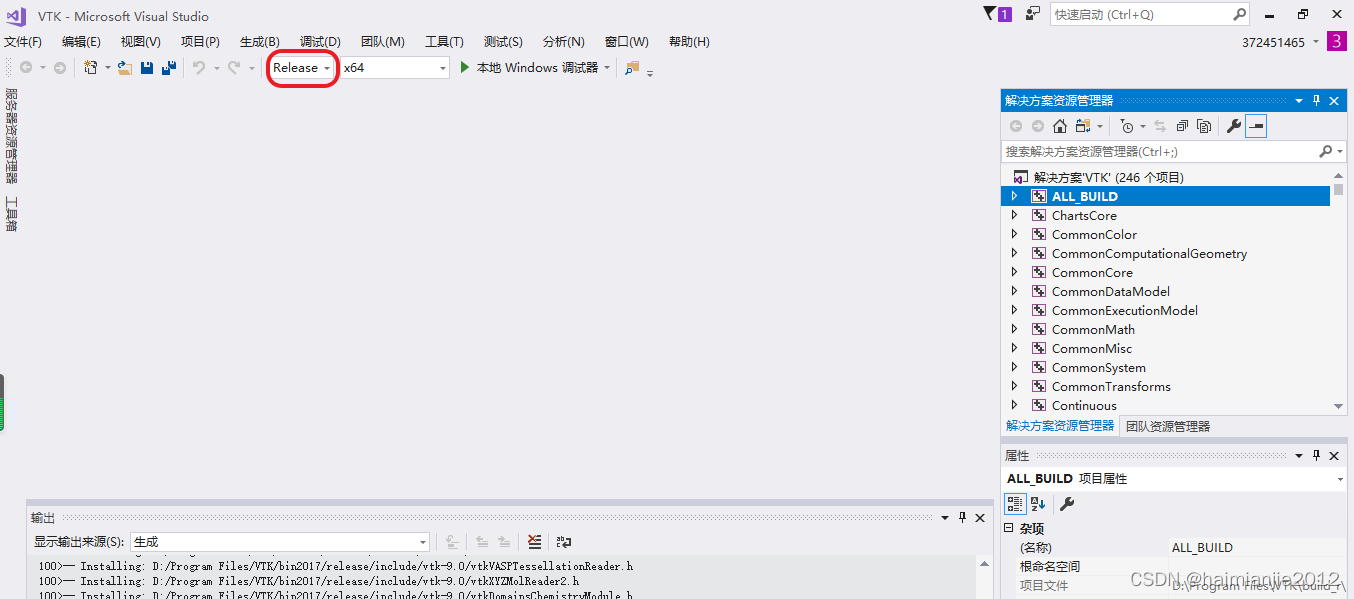
Task: Open the 生成(B) menu
Action: [260, 42]
